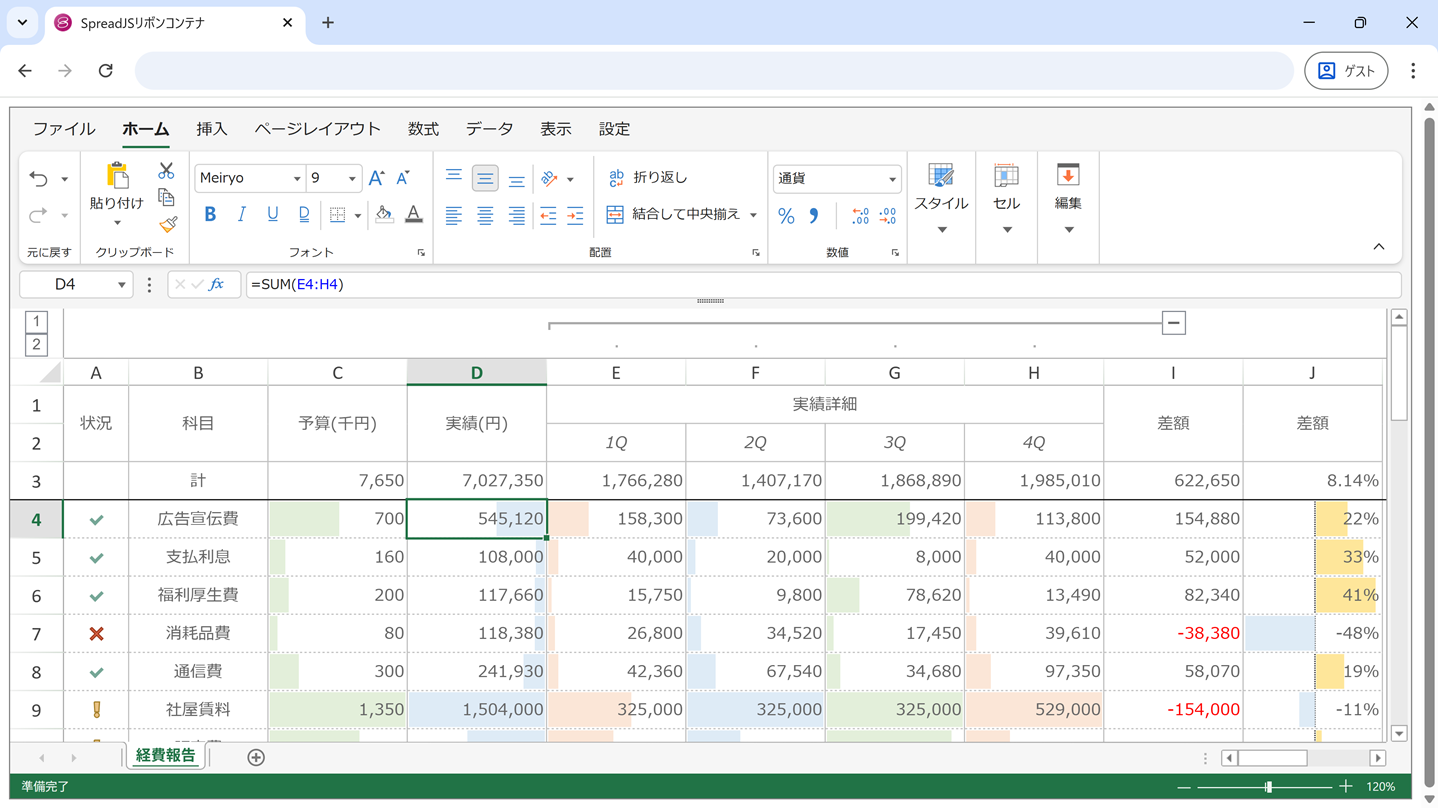Click outline level 1 button
The image size is (1438, 808).
pos(36,321)
